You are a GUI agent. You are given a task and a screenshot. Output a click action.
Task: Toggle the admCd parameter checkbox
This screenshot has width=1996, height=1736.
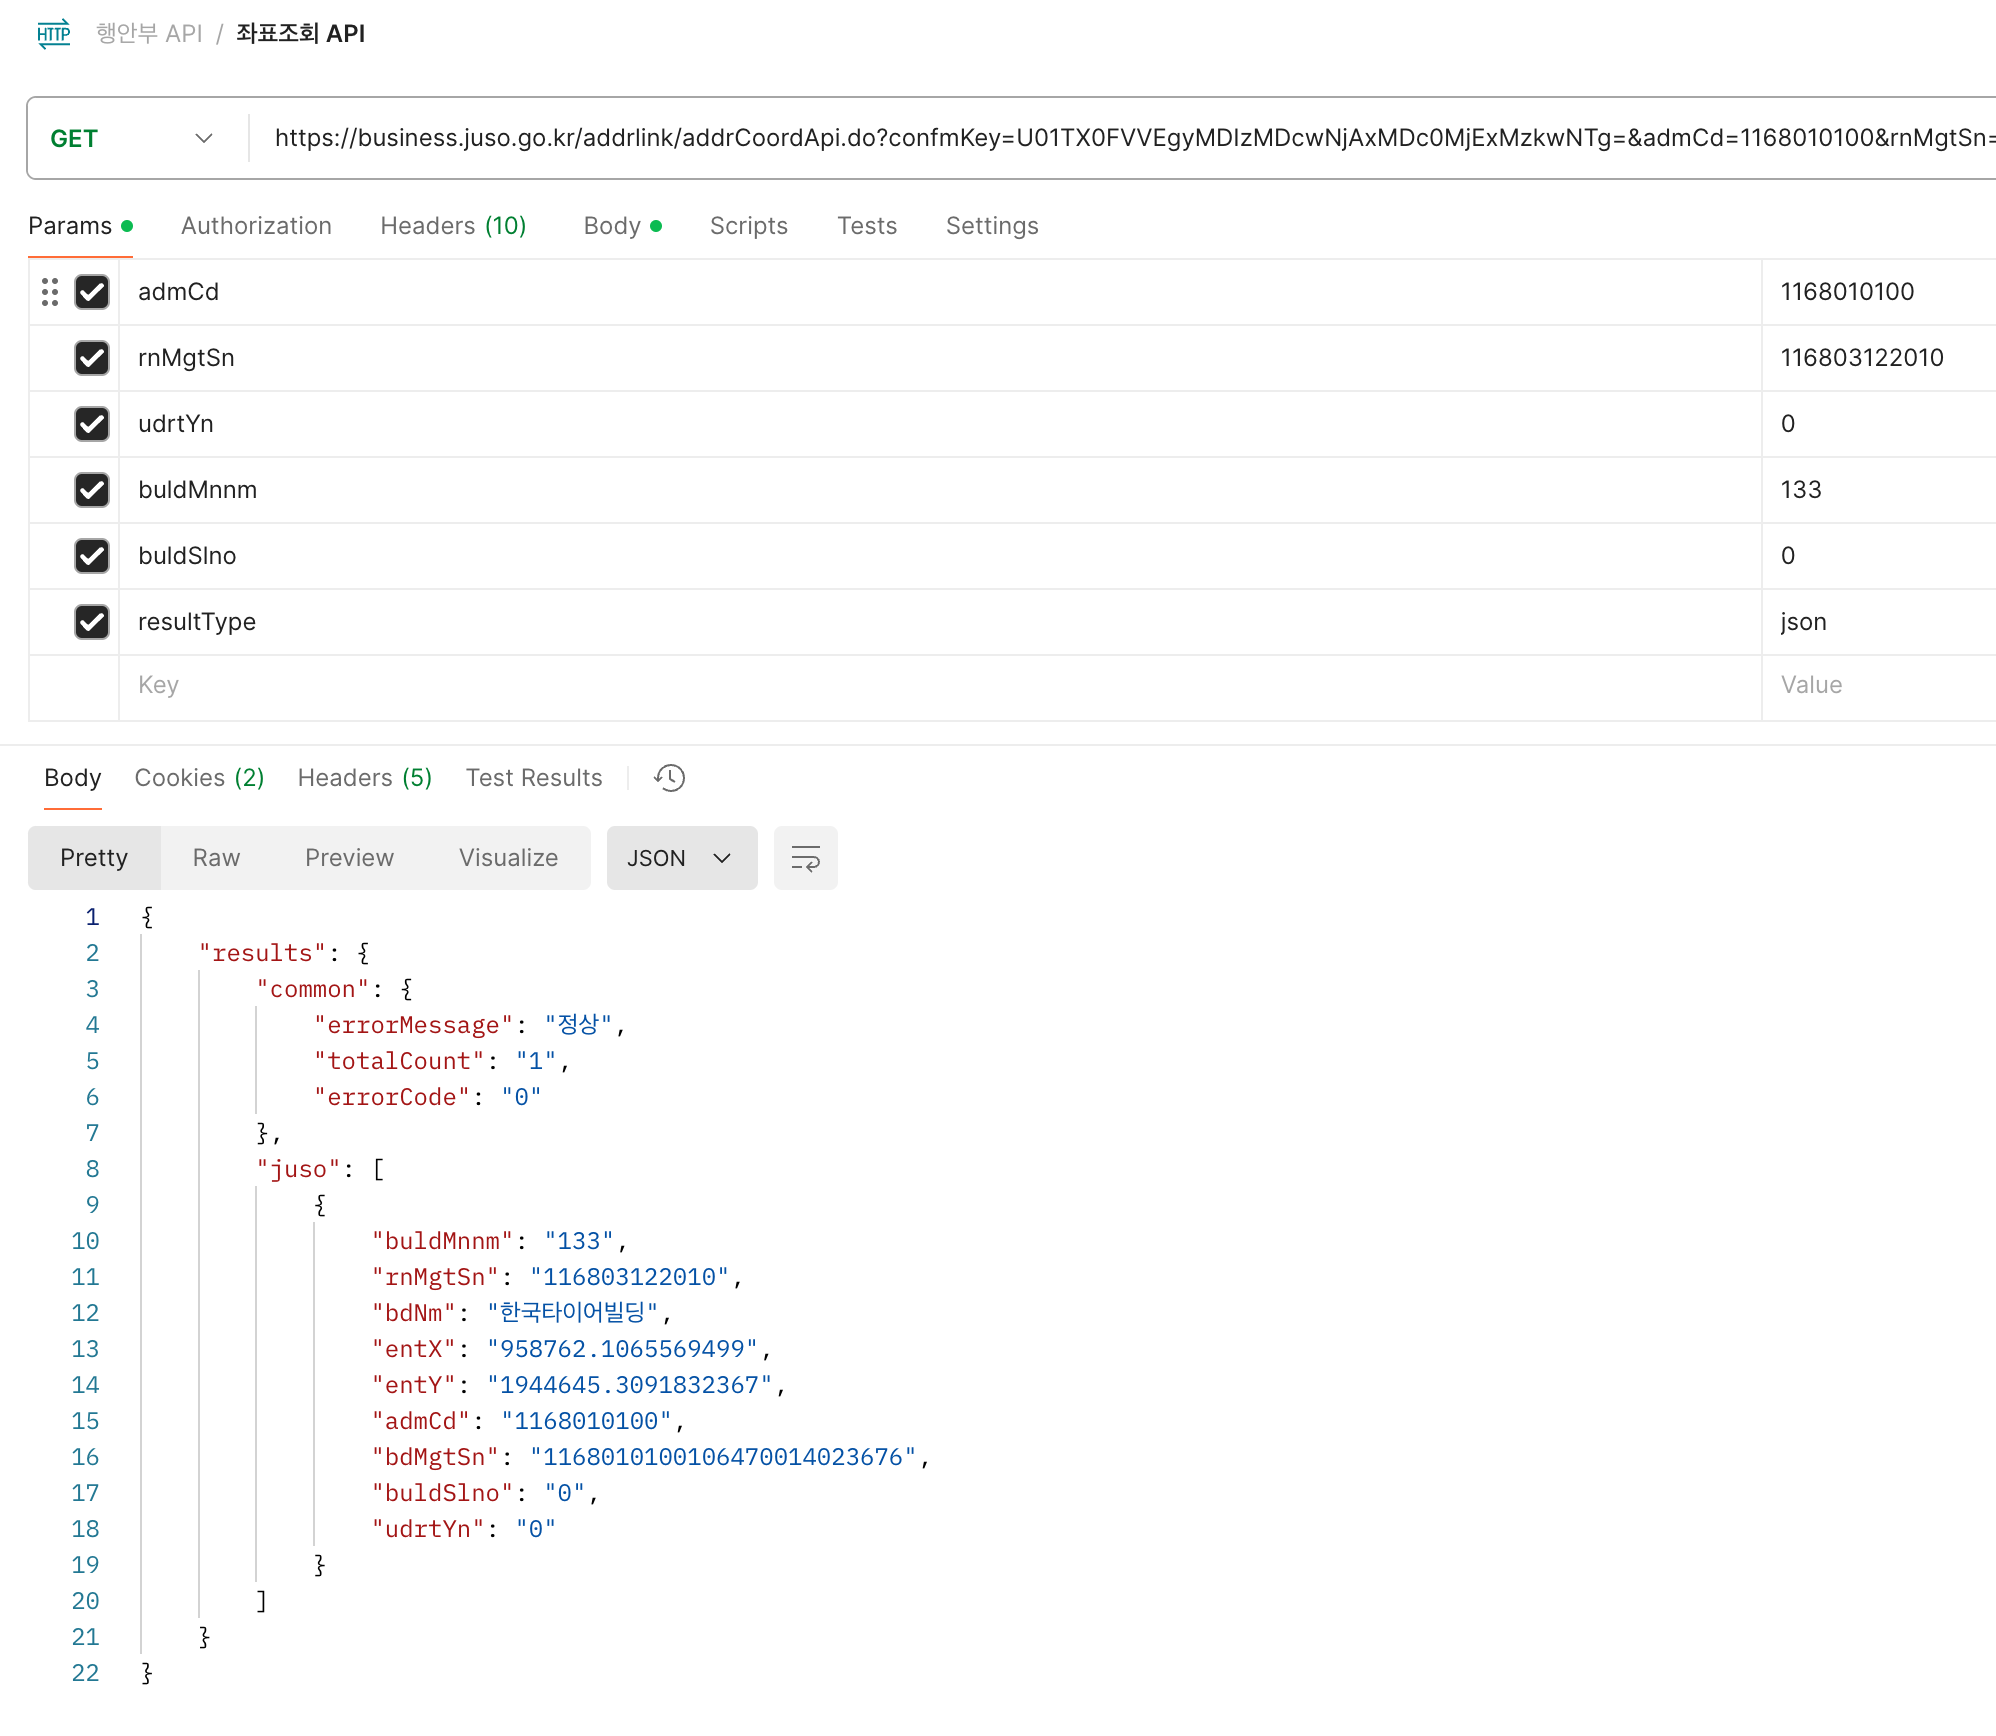click(93, 292)
